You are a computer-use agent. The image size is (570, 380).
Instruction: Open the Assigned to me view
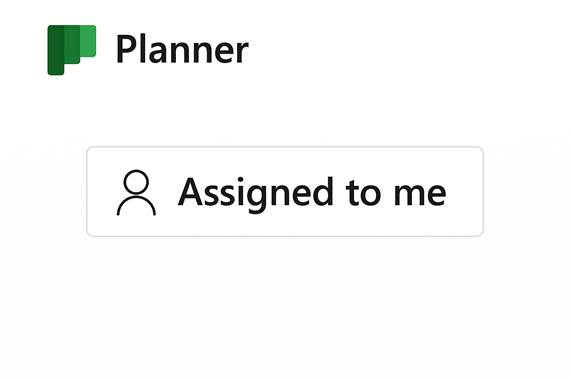285,191
